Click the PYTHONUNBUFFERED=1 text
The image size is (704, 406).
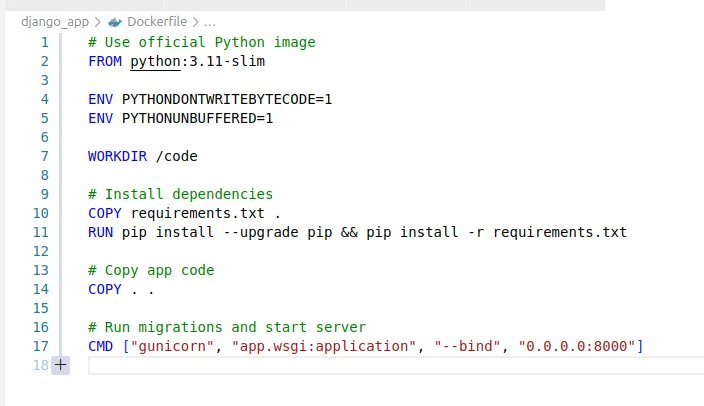(197, 119)
